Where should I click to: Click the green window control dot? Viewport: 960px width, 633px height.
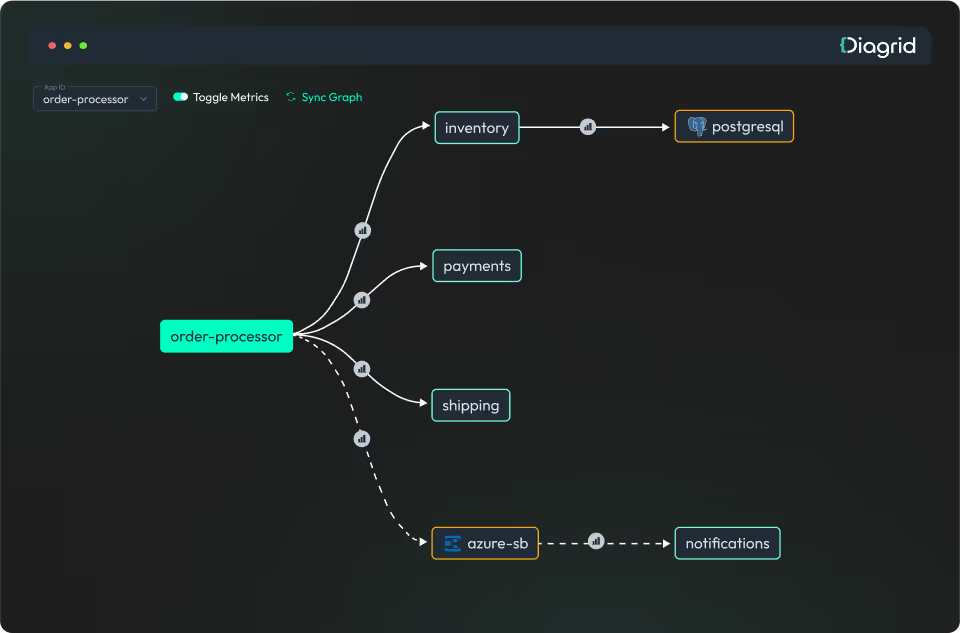pos(83,45)
